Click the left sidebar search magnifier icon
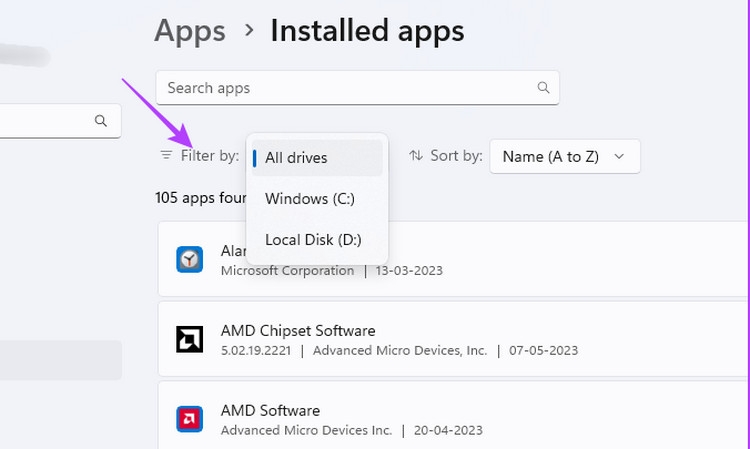This screenshot has height=449, width=750. pos(100,120)
